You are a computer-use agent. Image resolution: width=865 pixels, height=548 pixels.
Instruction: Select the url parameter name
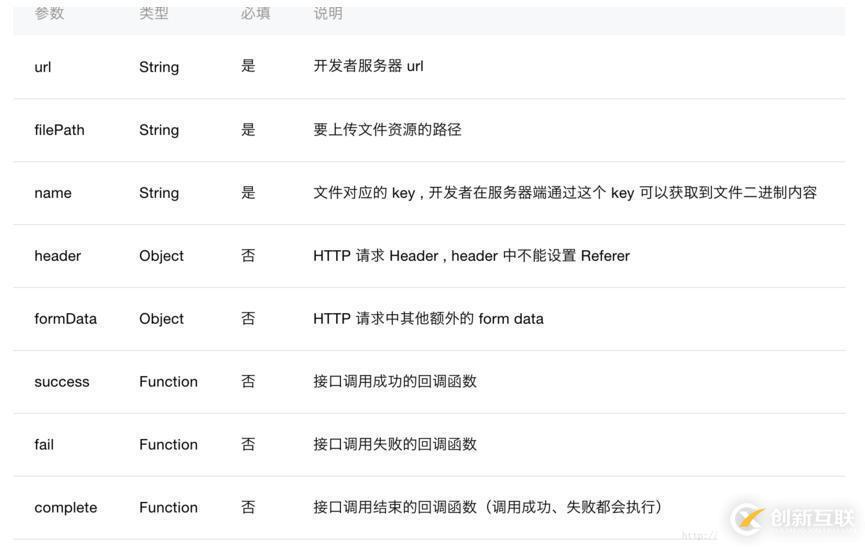(x=43, y=67)
